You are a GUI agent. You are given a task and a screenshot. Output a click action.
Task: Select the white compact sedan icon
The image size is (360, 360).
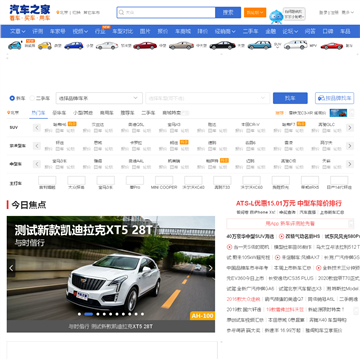pos(107,46)
